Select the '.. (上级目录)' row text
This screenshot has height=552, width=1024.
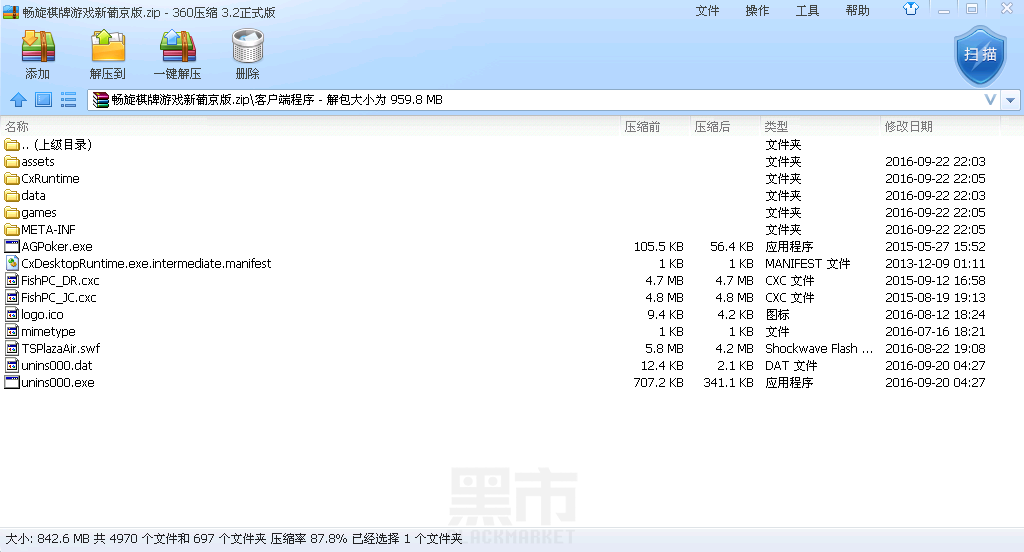pos(56,144)
